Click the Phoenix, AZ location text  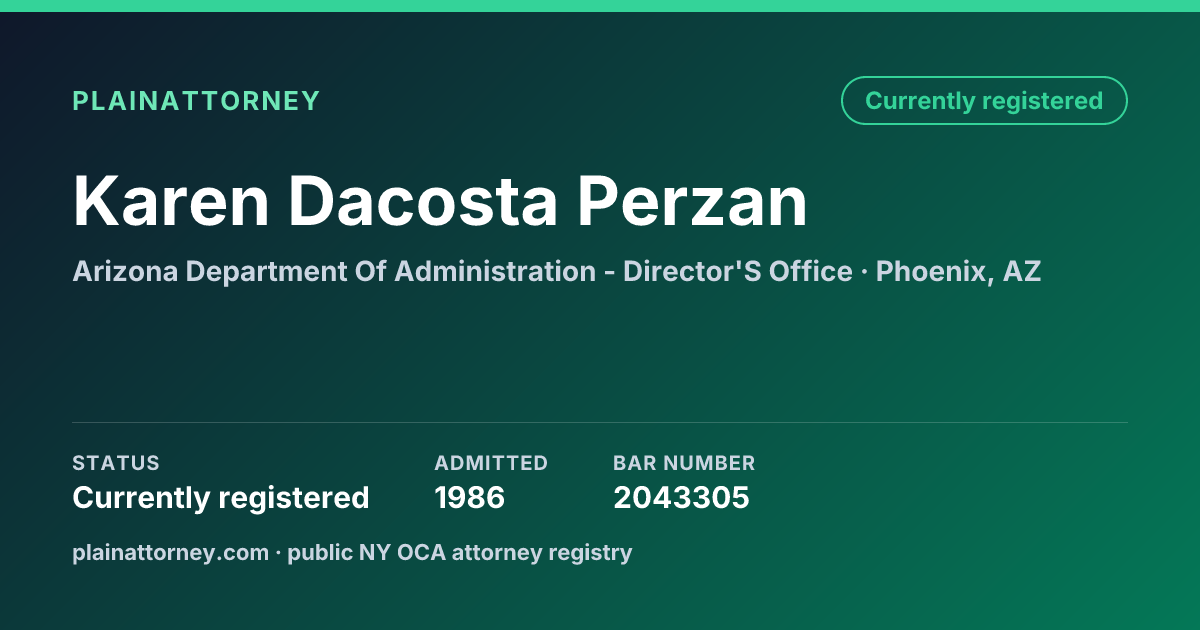point(959,271)
